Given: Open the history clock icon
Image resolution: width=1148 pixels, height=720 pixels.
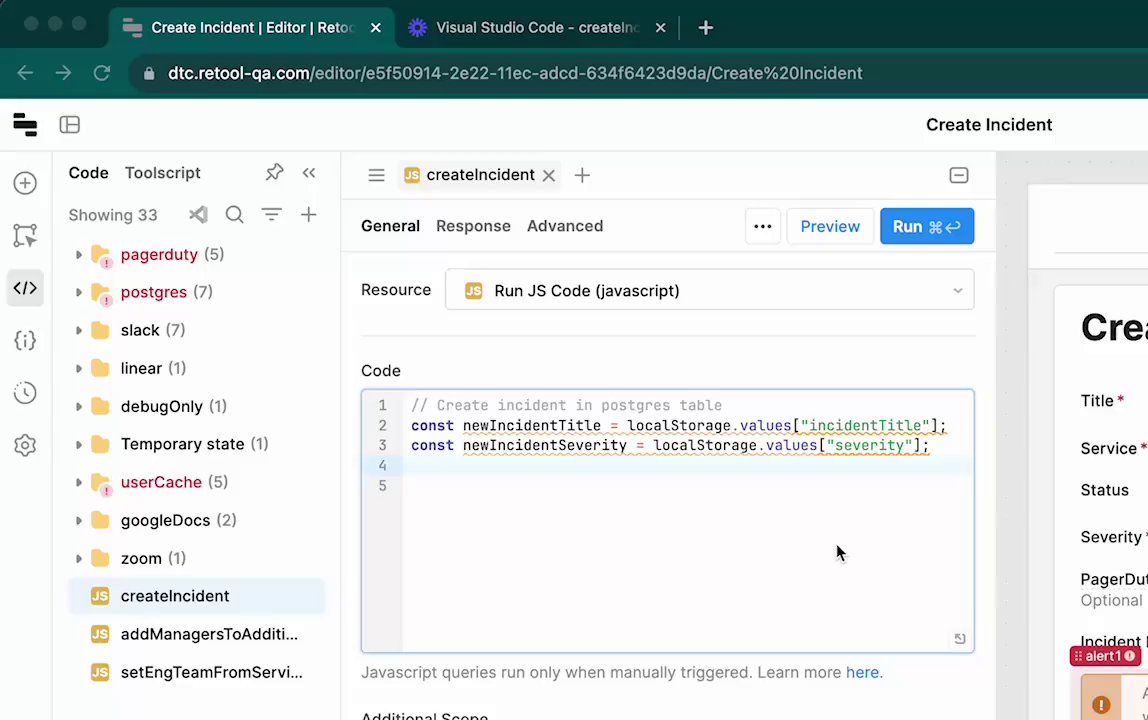Looking at the screenshot, I should click(25, 393).
